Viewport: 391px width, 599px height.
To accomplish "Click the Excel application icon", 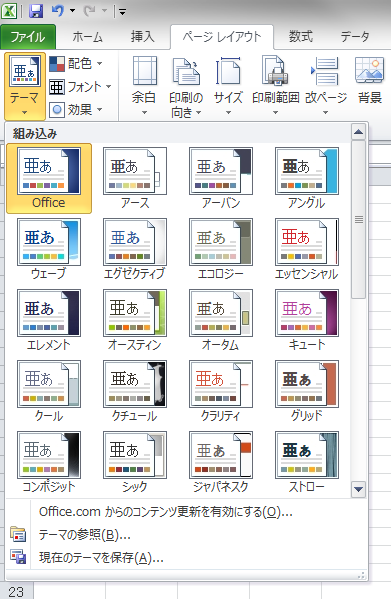I will pos(9,11).
